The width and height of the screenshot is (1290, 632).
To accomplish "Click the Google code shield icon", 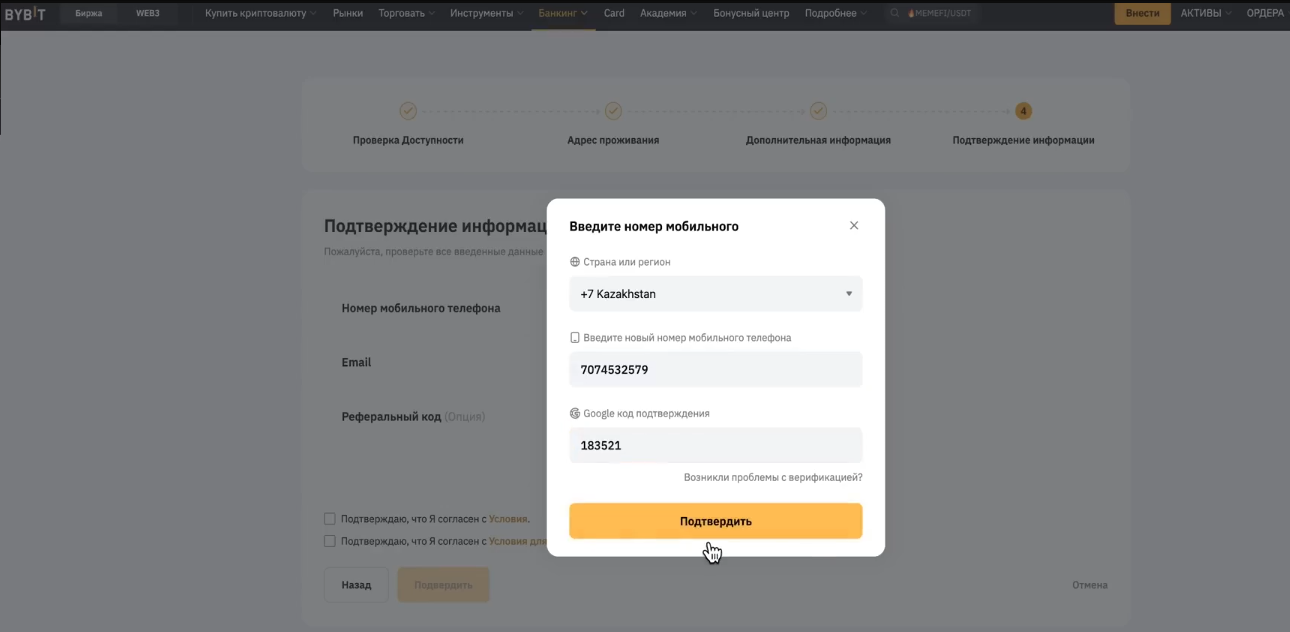I will point(575,413).
